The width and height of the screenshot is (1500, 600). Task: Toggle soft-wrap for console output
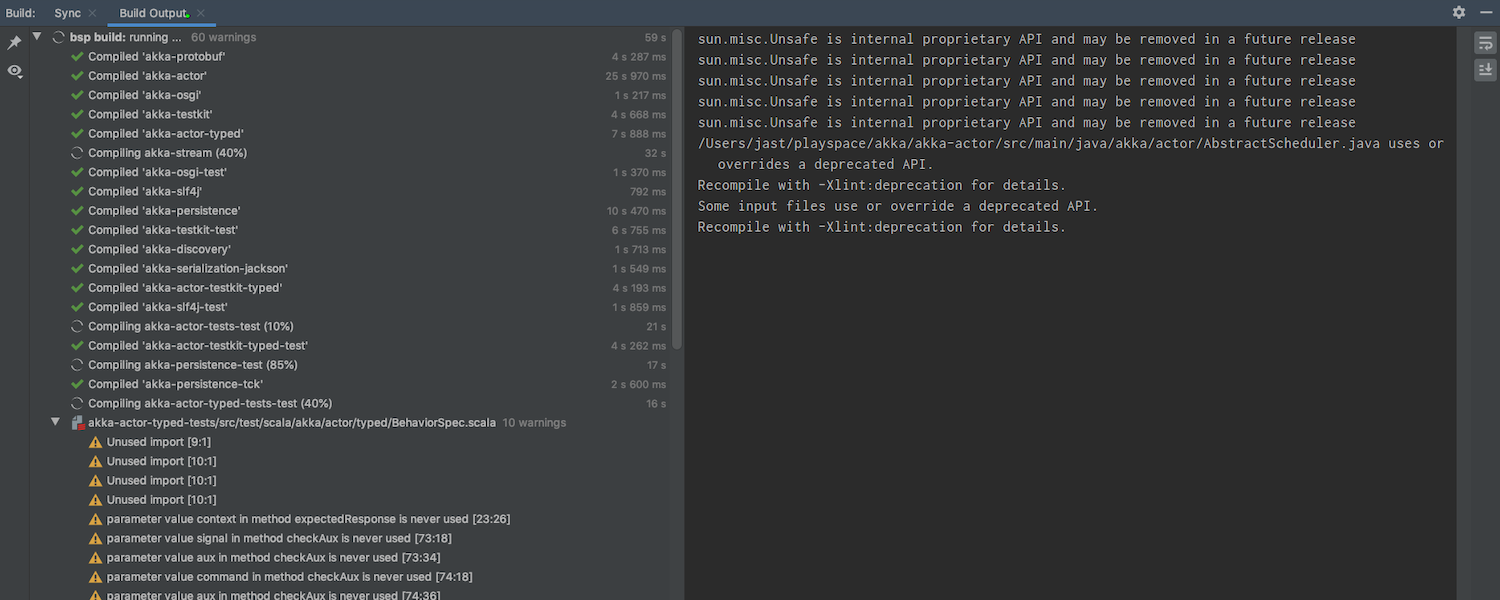point(1485,43)
